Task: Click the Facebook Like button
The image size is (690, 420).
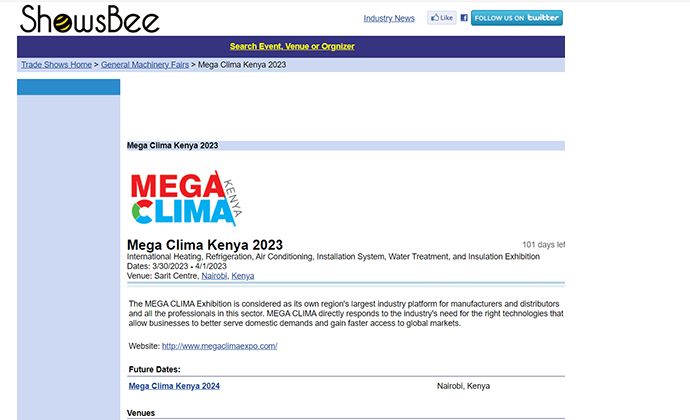Action: coord(441,18)
